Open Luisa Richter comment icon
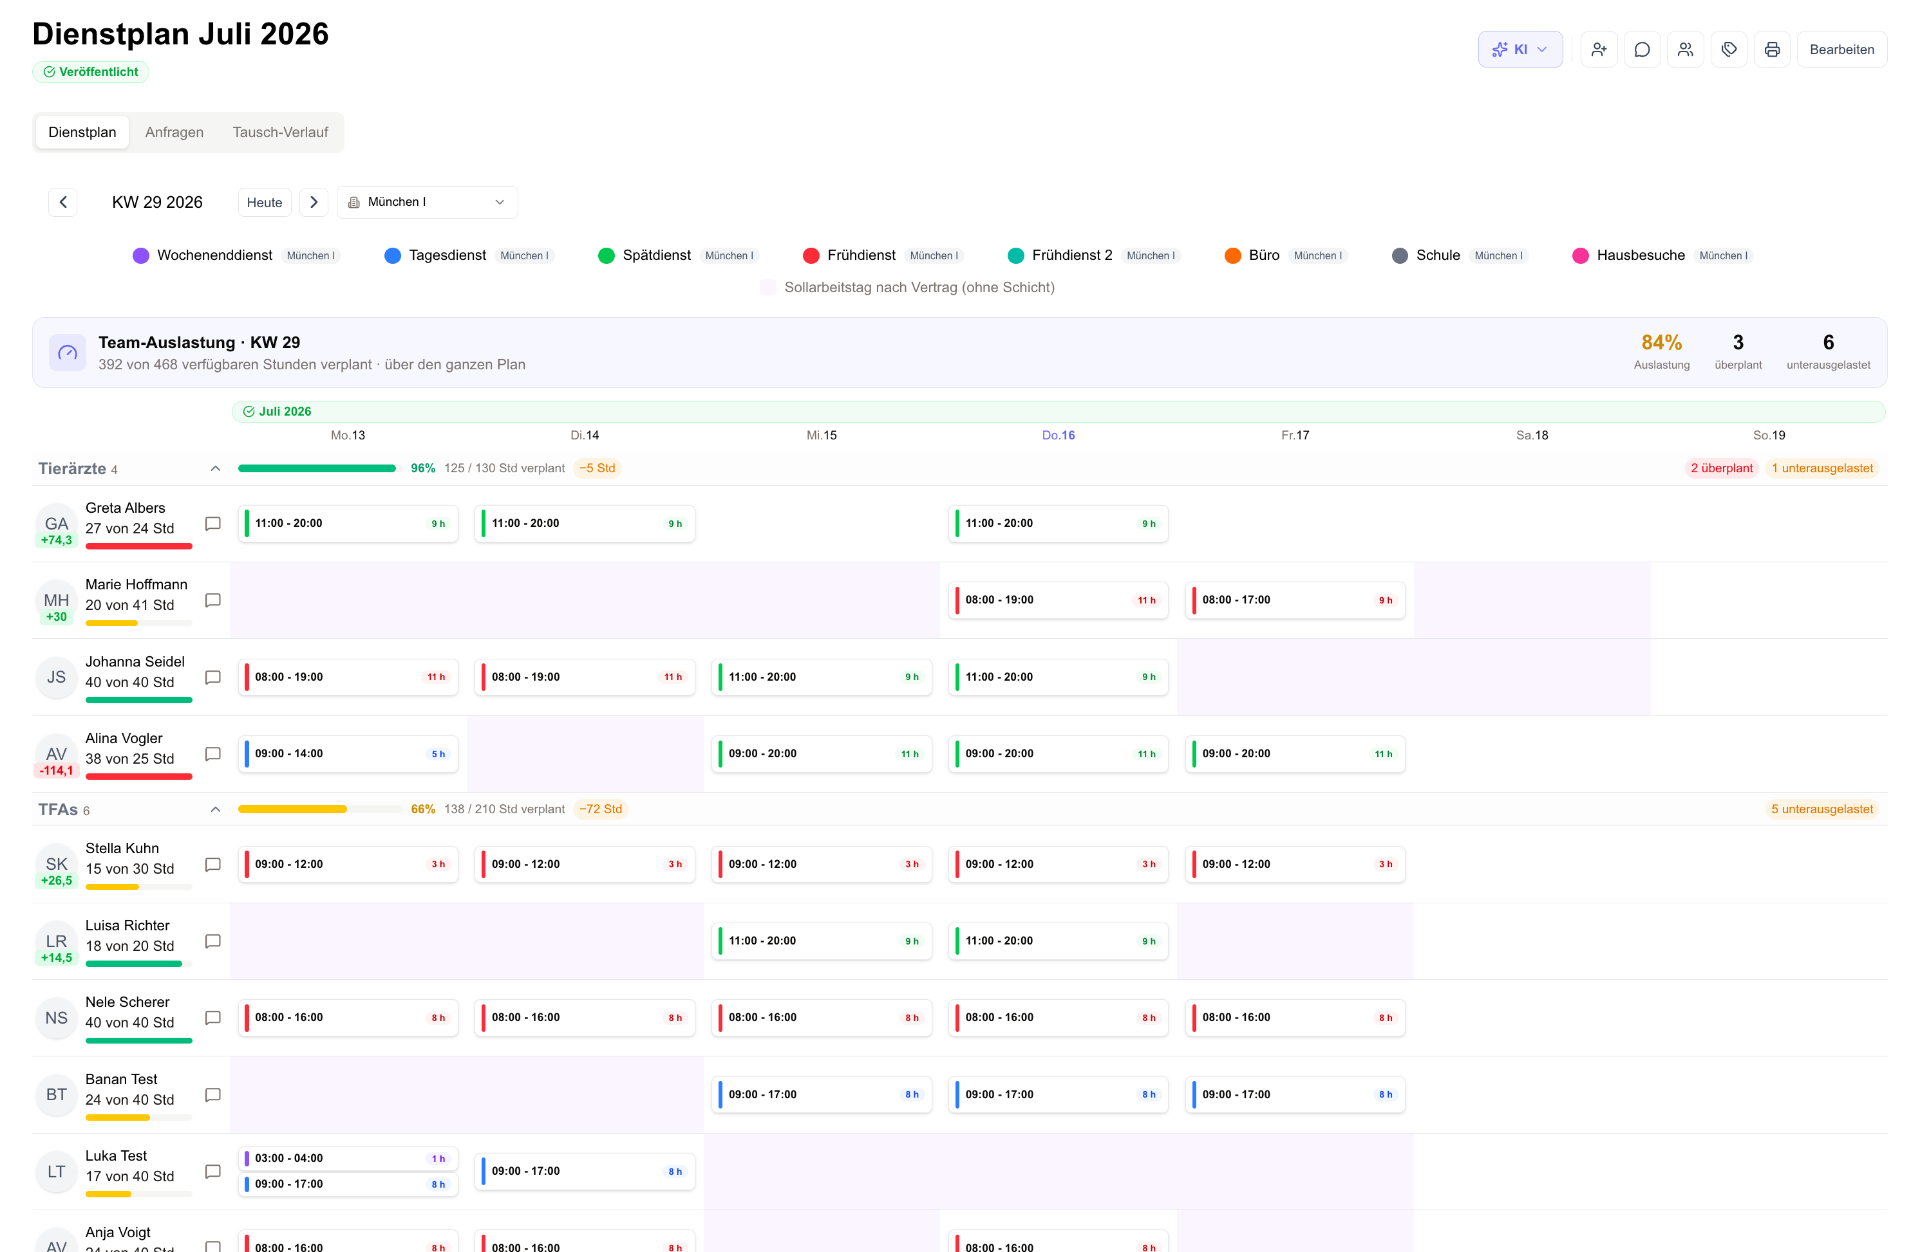Screen dimensions: 1920x1252 point(213,942)
